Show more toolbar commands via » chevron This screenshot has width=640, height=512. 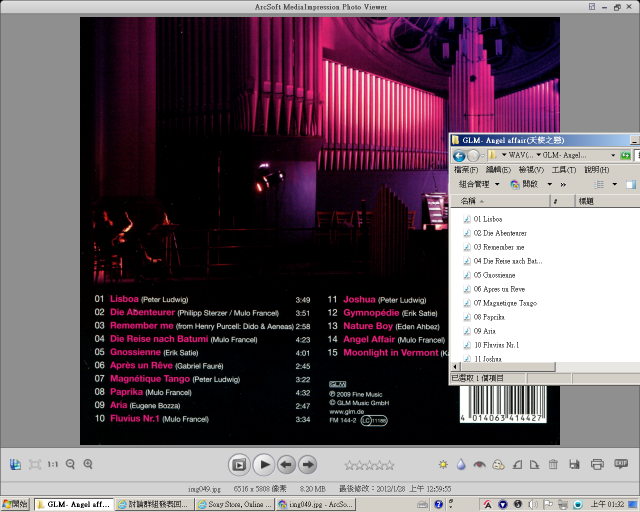coord(563,185)
